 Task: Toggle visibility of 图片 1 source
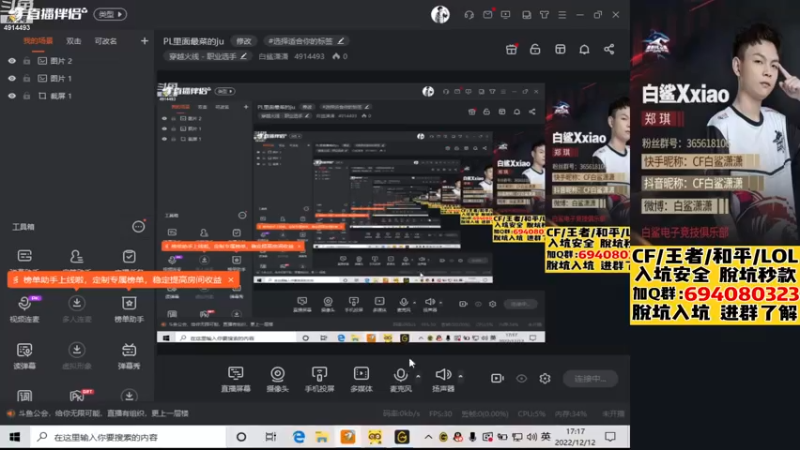12,79
